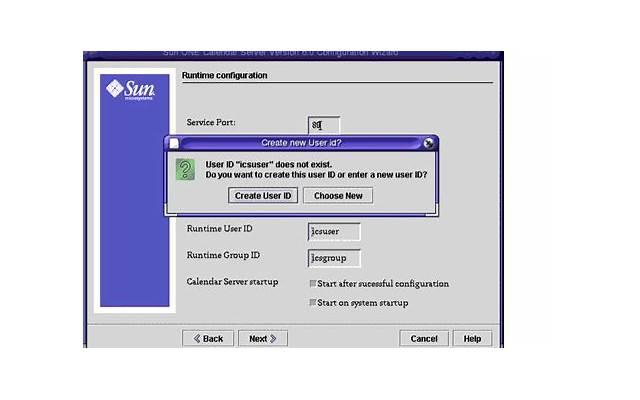Advance the wizard with Next
Viewport: 640px width, 400px height.
[263, 339]
